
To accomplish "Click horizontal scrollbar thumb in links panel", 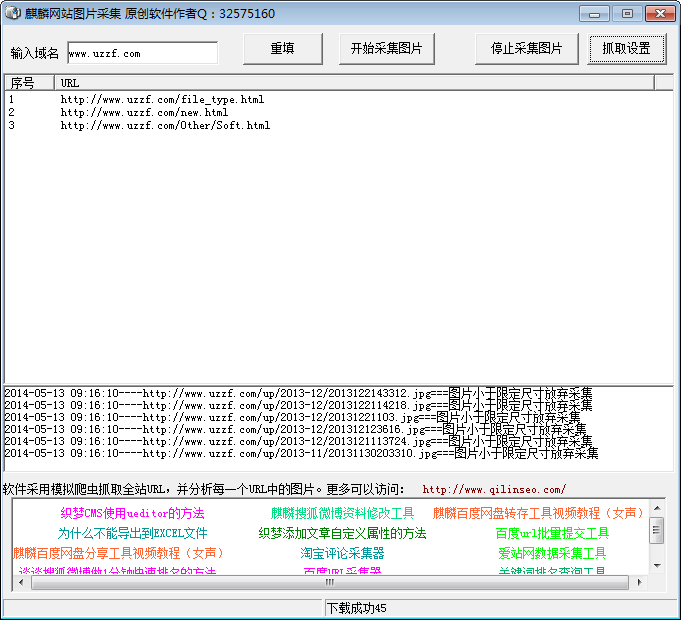I will 330,582.
